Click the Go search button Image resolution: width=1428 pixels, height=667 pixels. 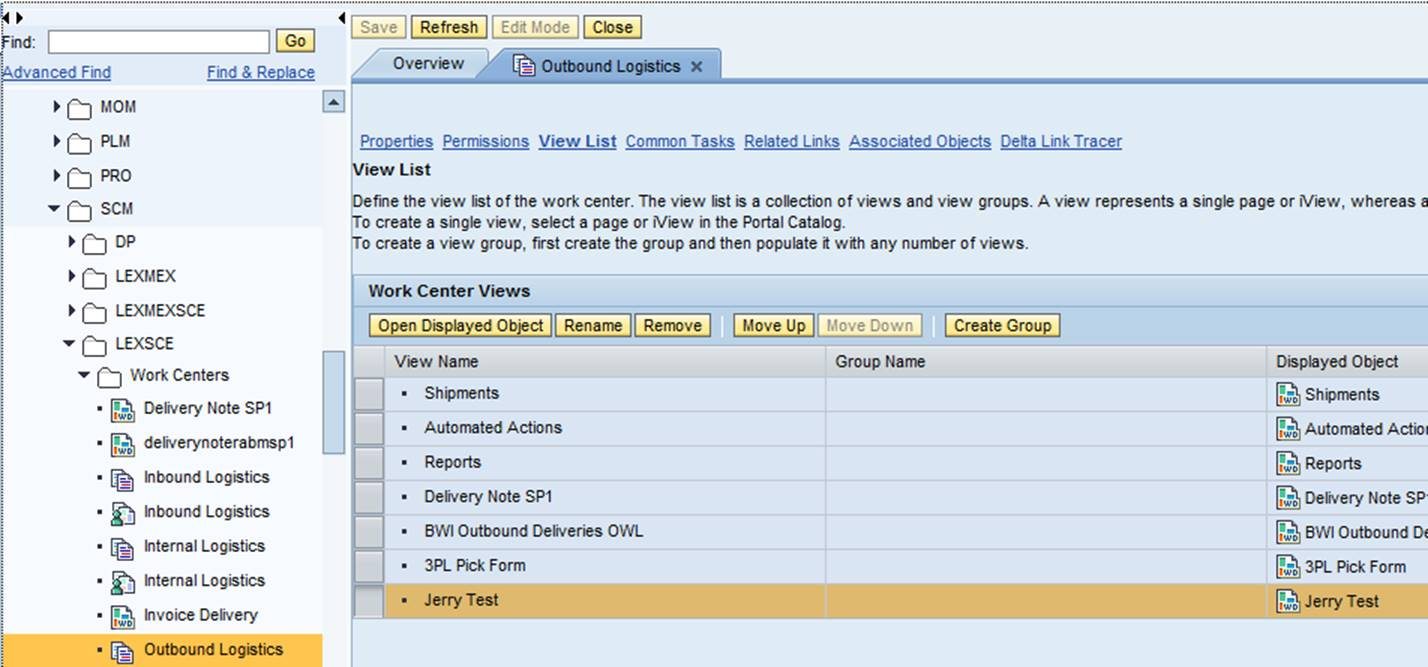click(295, 41)
